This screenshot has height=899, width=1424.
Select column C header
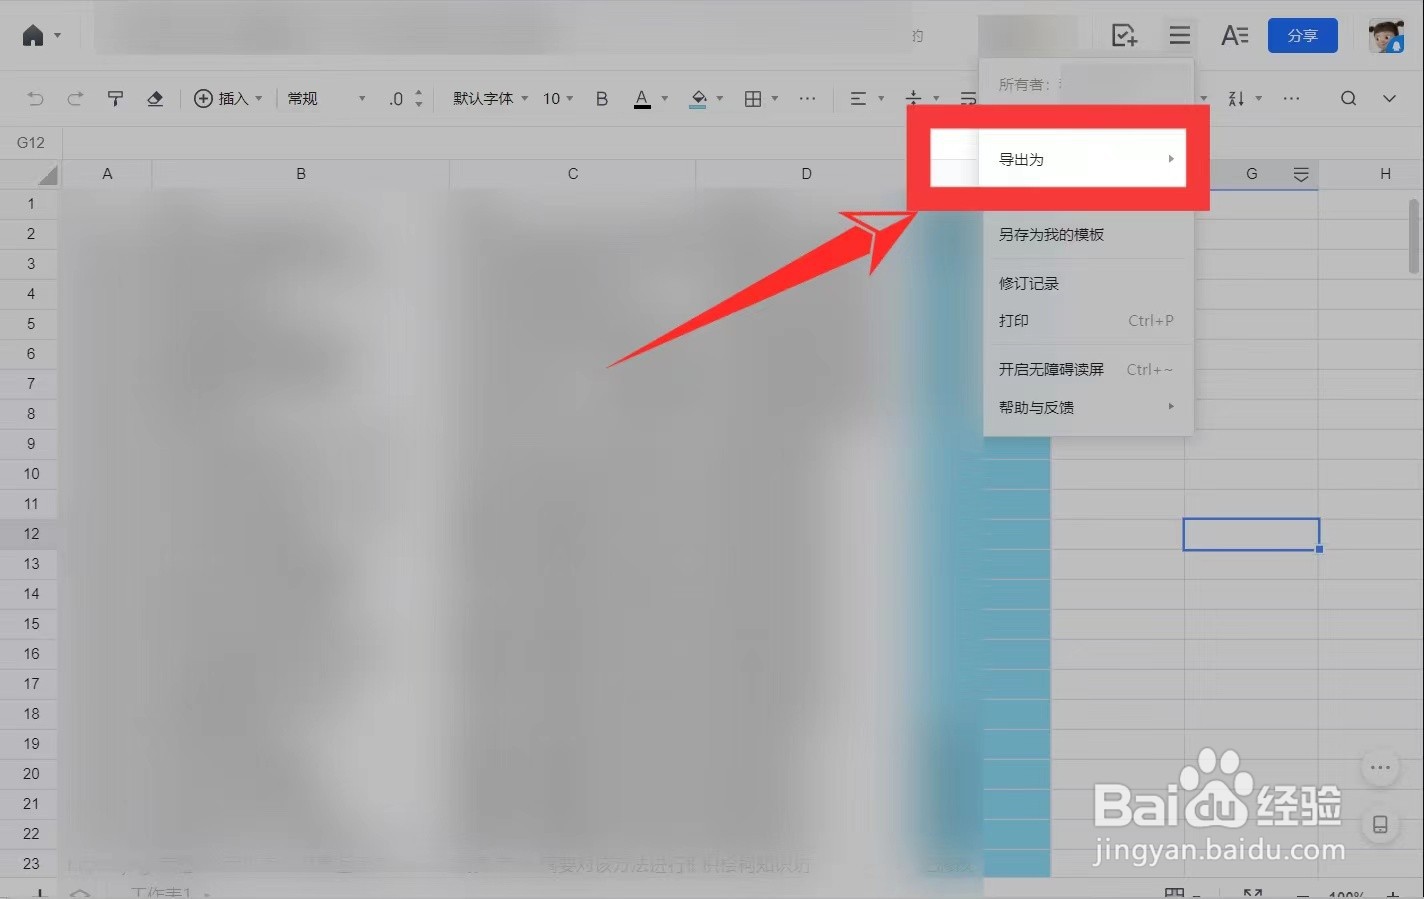point(573,174)
